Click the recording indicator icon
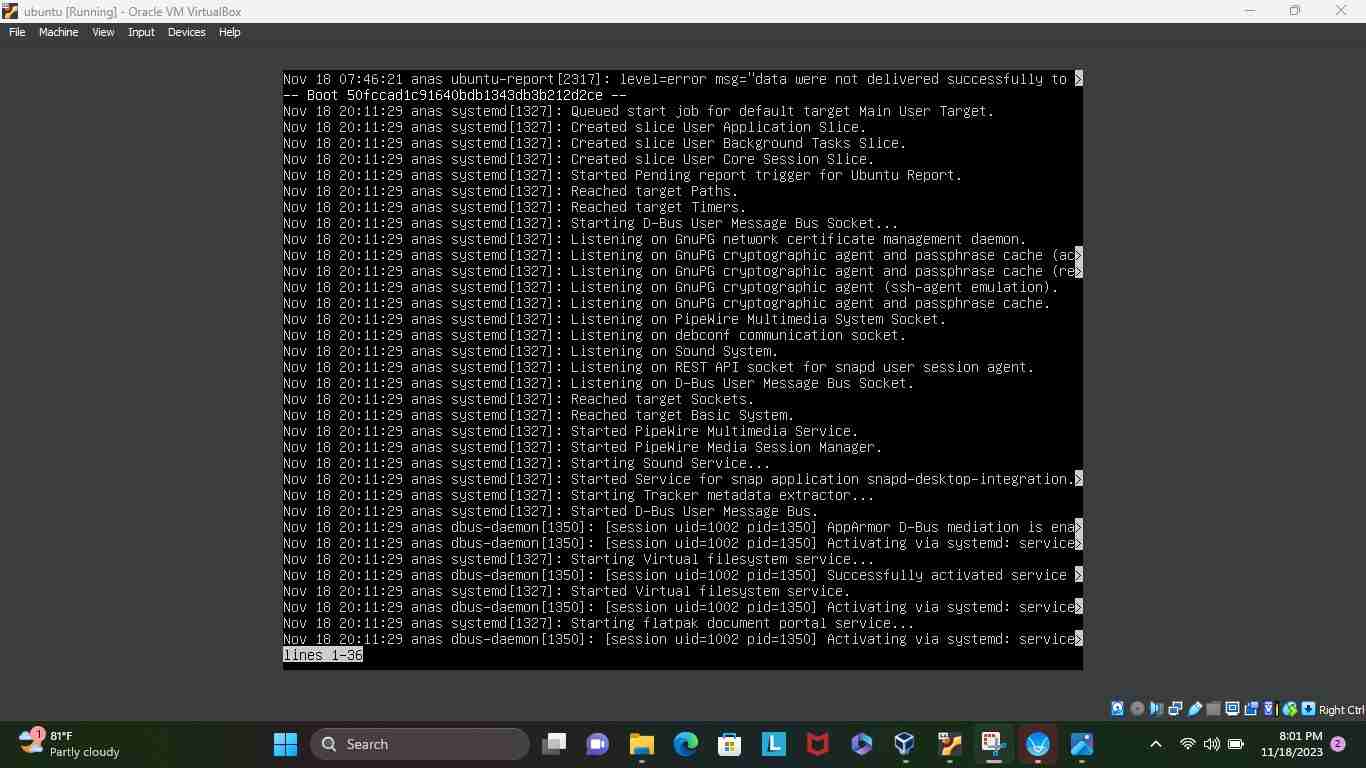This screenshot has height=768, width=1366. pos(1251,709)
